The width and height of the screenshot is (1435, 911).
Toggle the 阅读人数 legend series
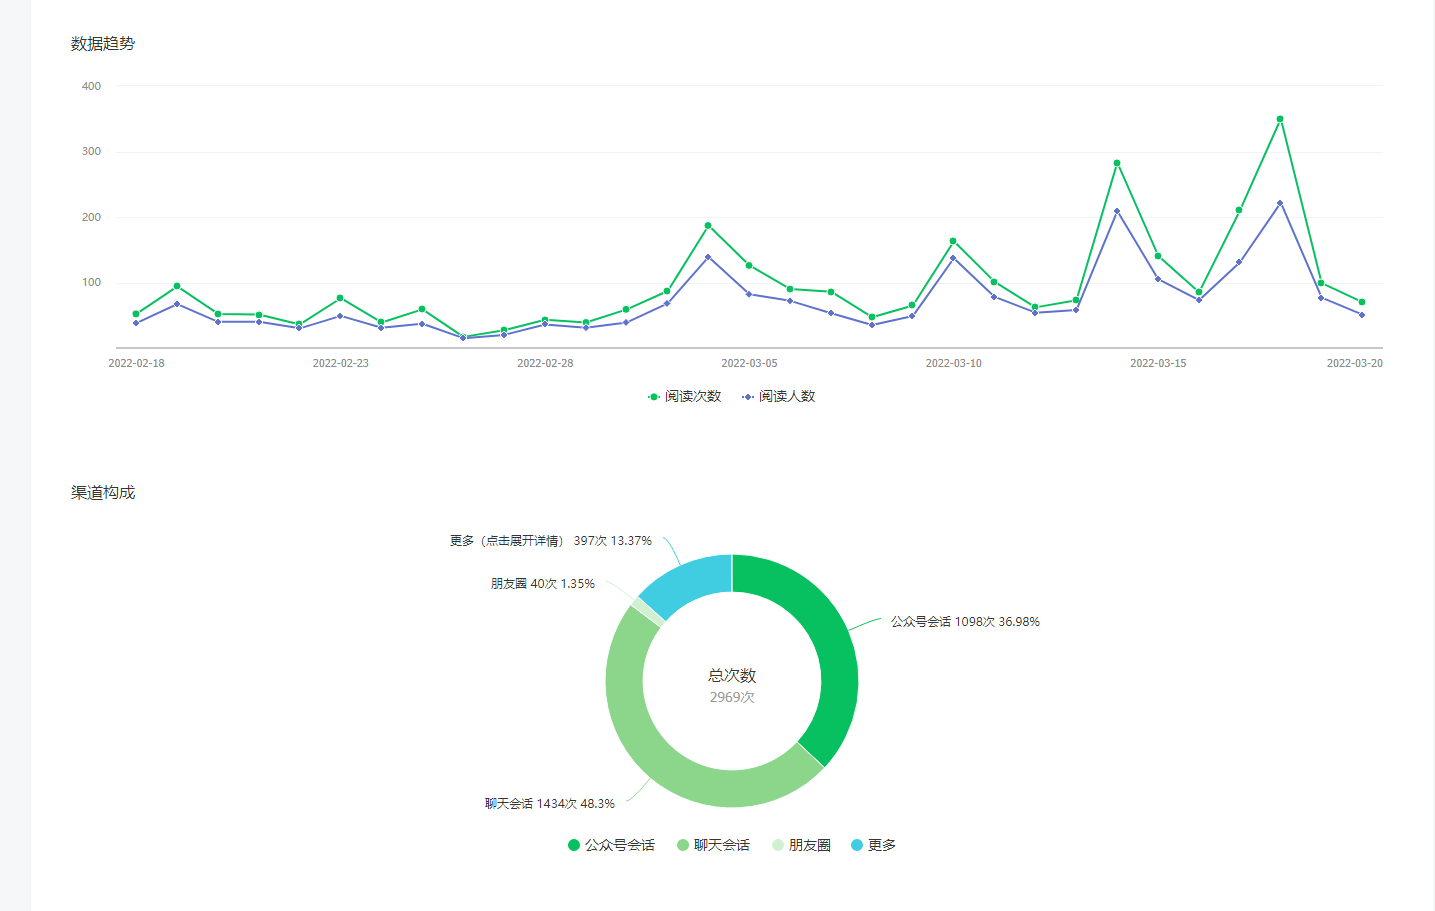(779, 396)
